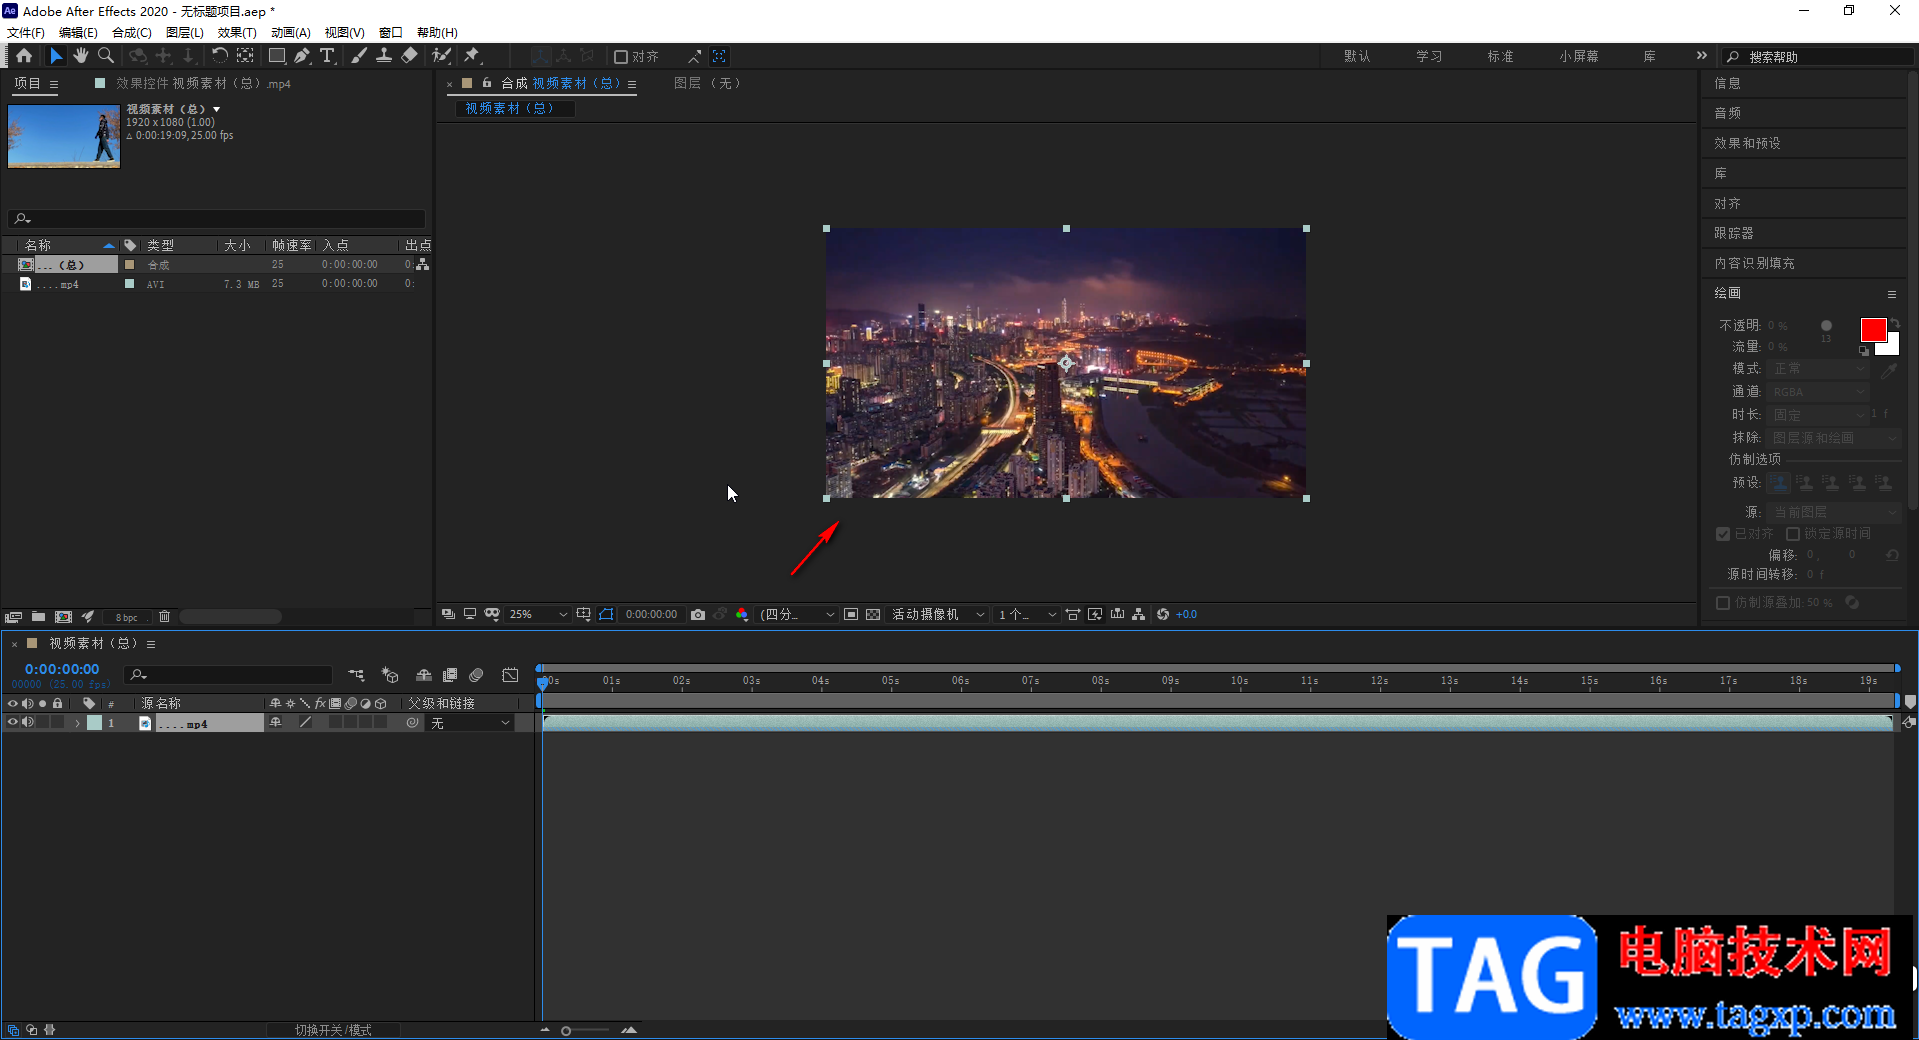1919x1040 pixels.
Task: Activate the Zoom magnifier tool
Action: coord(106,56)
